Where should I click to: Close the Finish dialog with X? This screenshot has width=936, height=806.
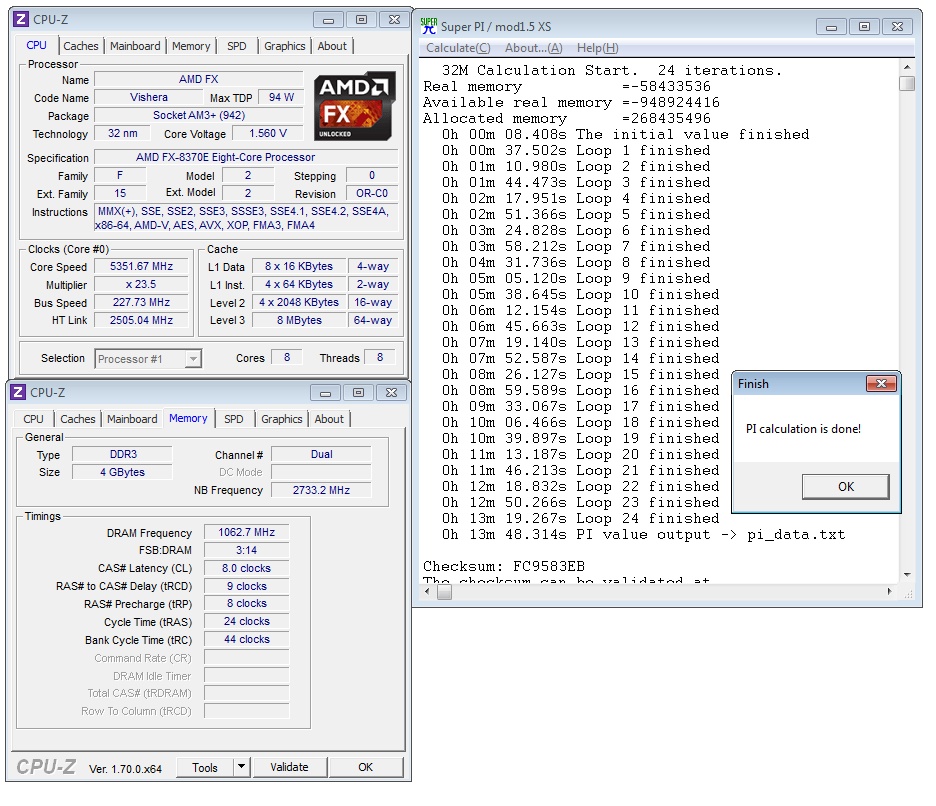pyautogui.click(x=881, y=383)
